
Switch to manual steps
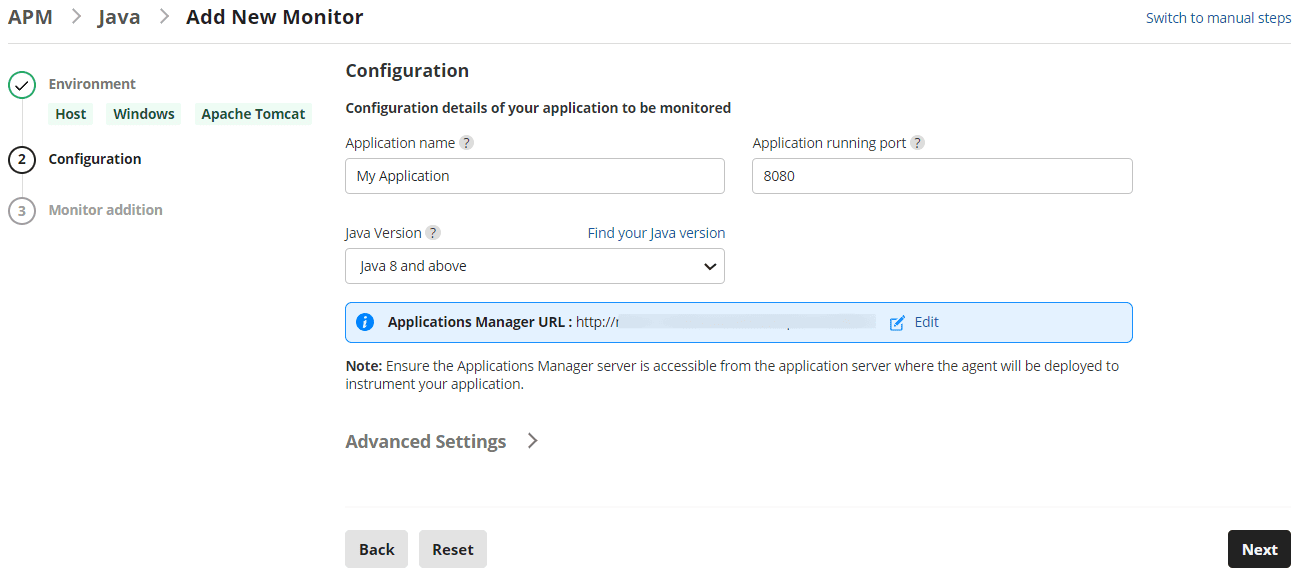(x=1218, y=18)
